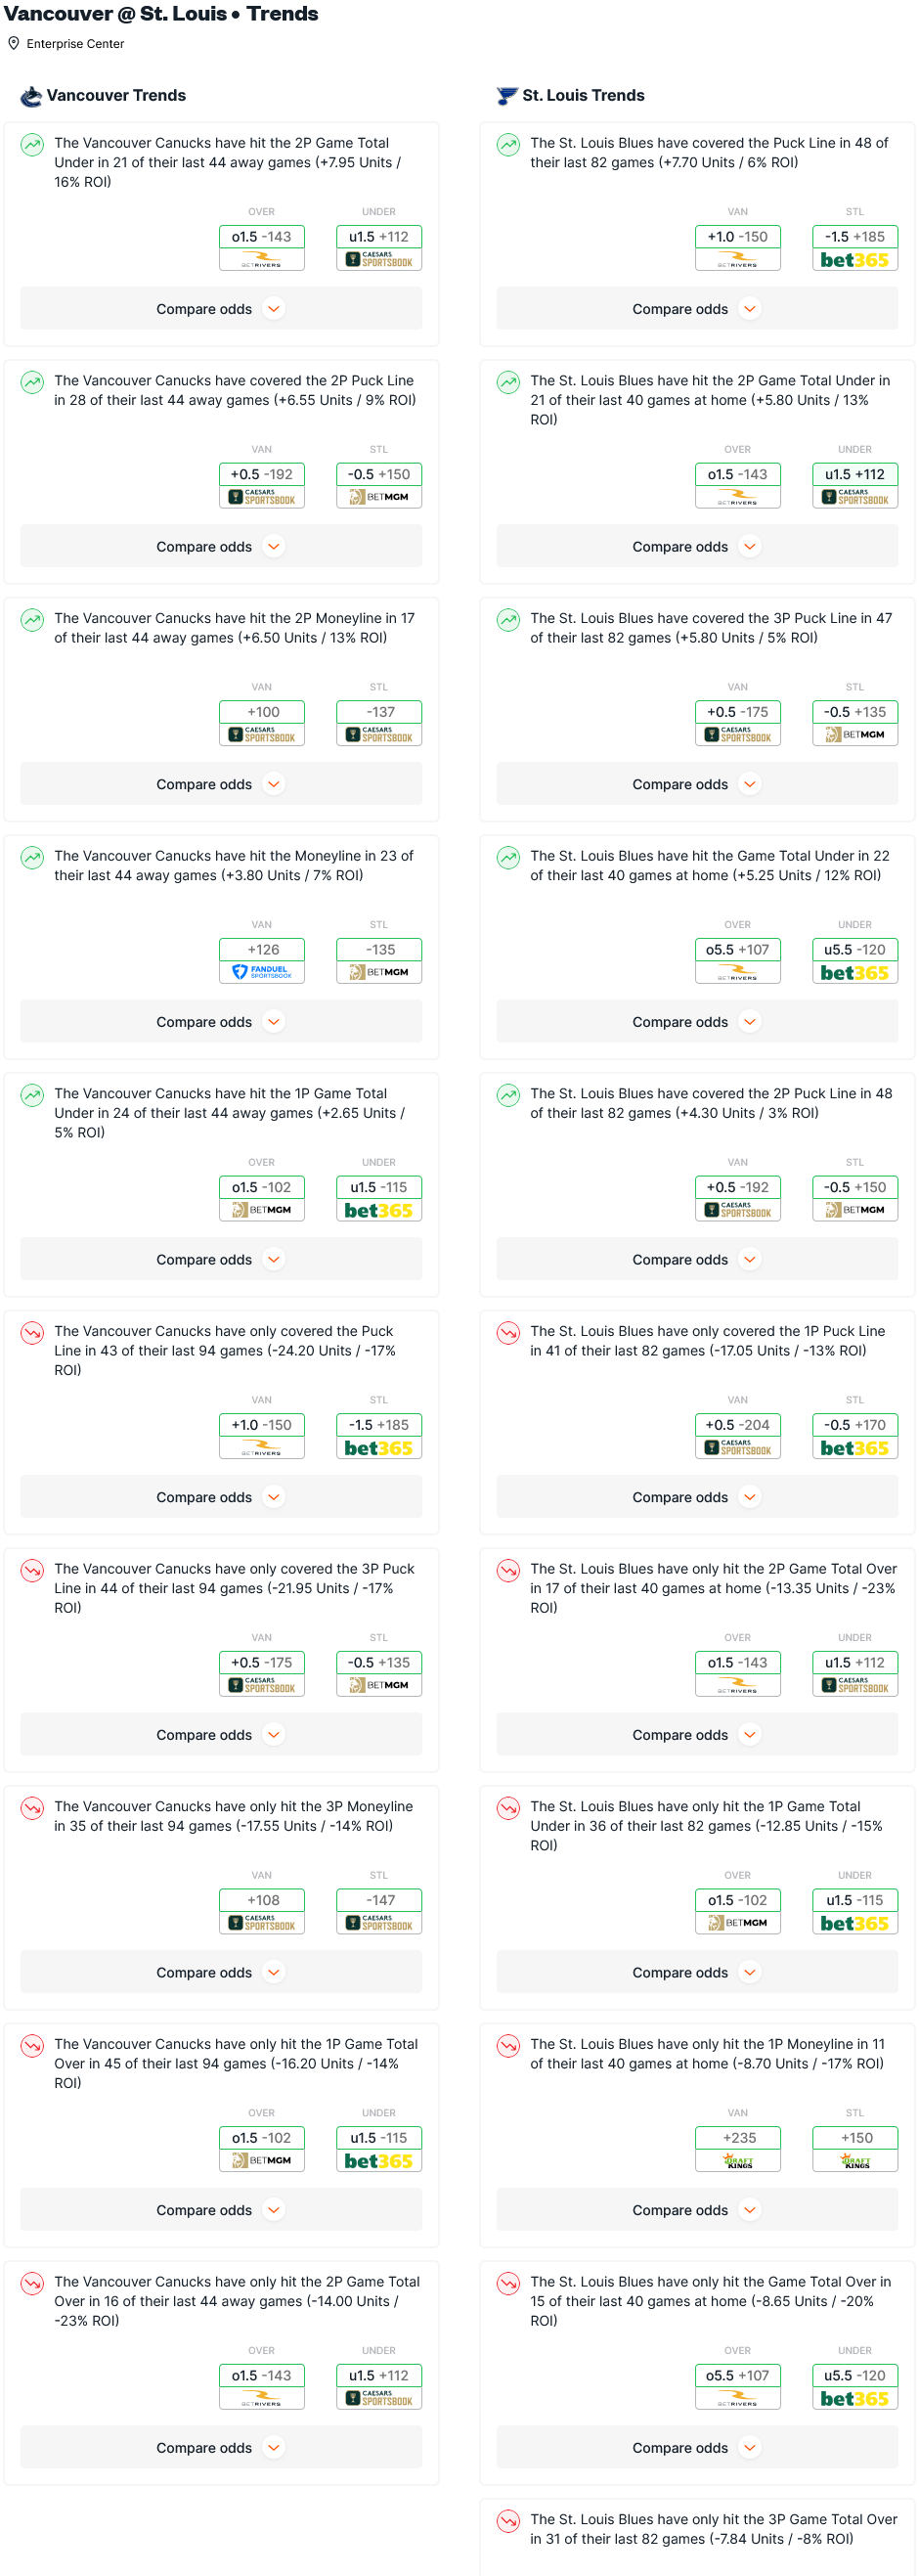
Task: Click green uptrend icon beside Canucks 2P Moneyline trend
Action: pyautogui.click(x=33, y=620)
